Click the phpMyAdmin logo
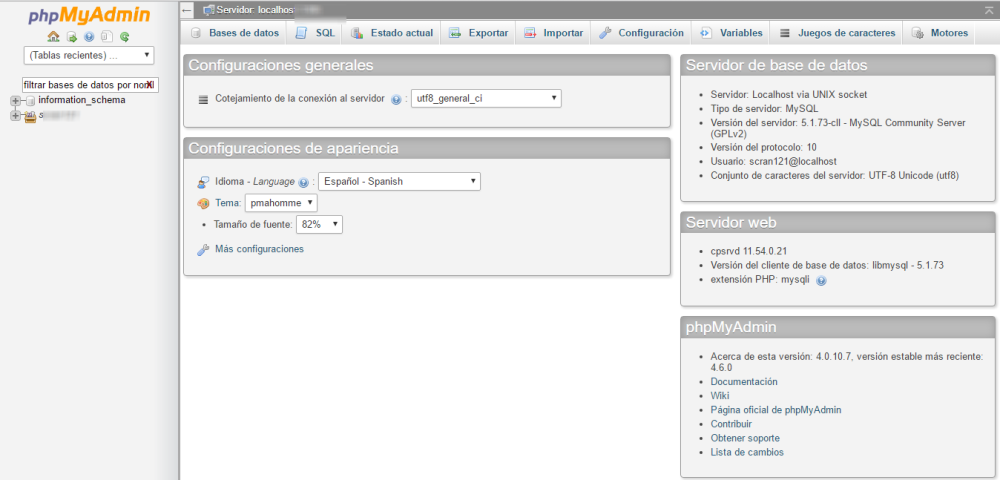This screenshot has height=480, width=1000. pos(89,16)
